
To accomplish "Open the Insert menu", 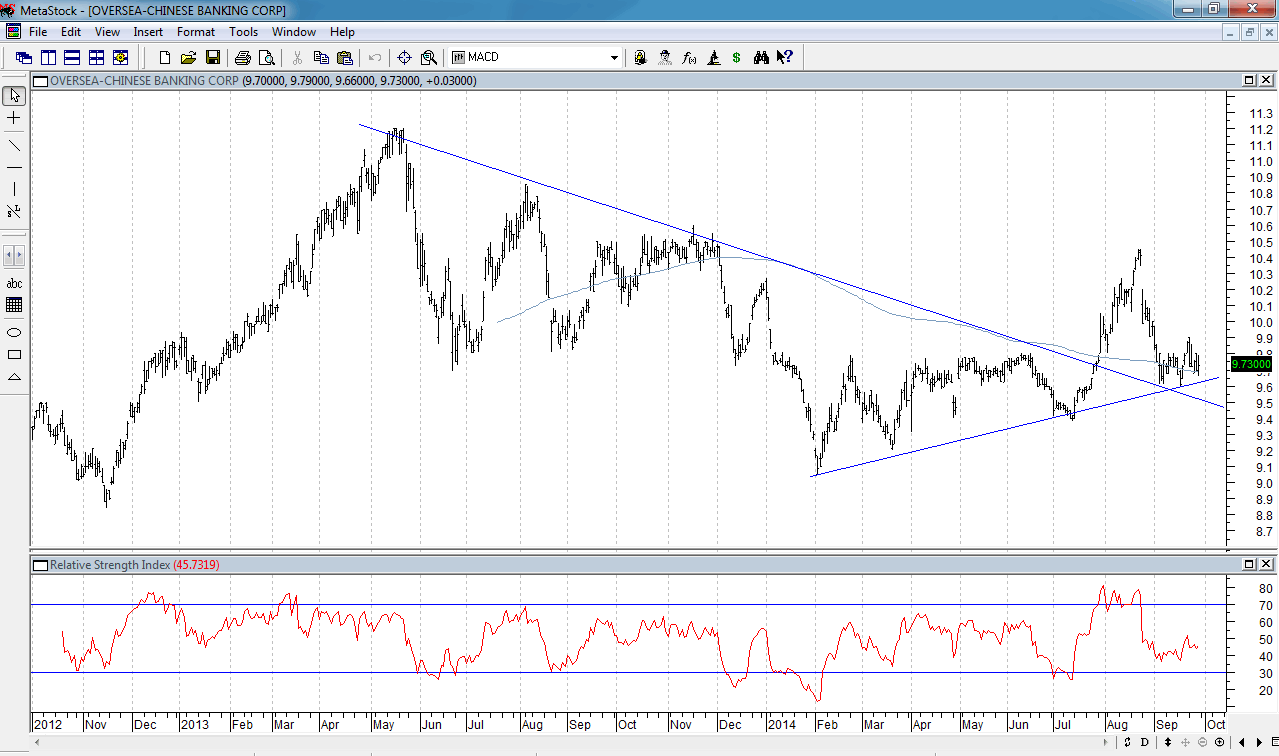I will (x=148, y=32).
